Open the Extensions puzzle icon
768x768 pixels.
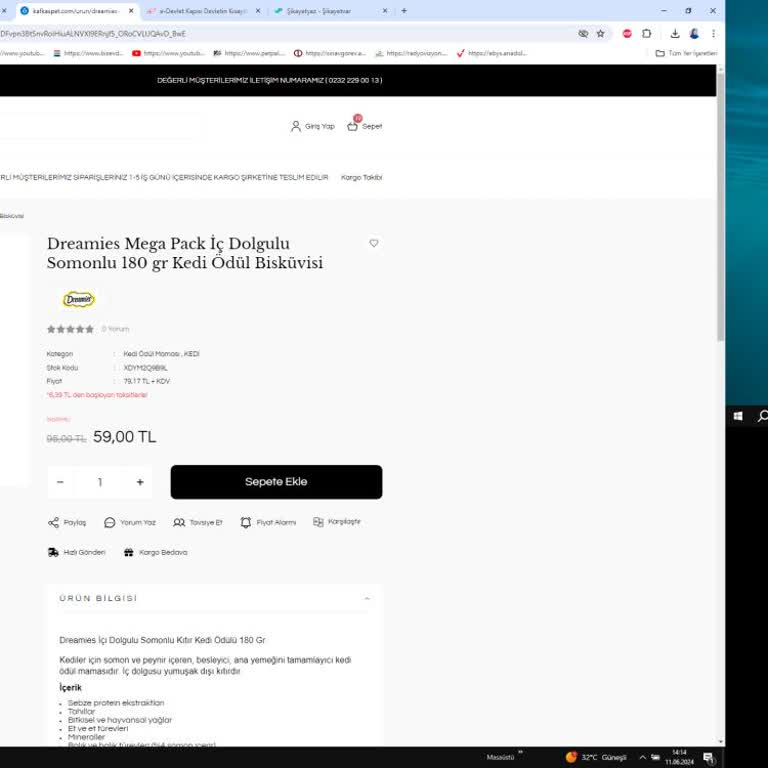647,33
